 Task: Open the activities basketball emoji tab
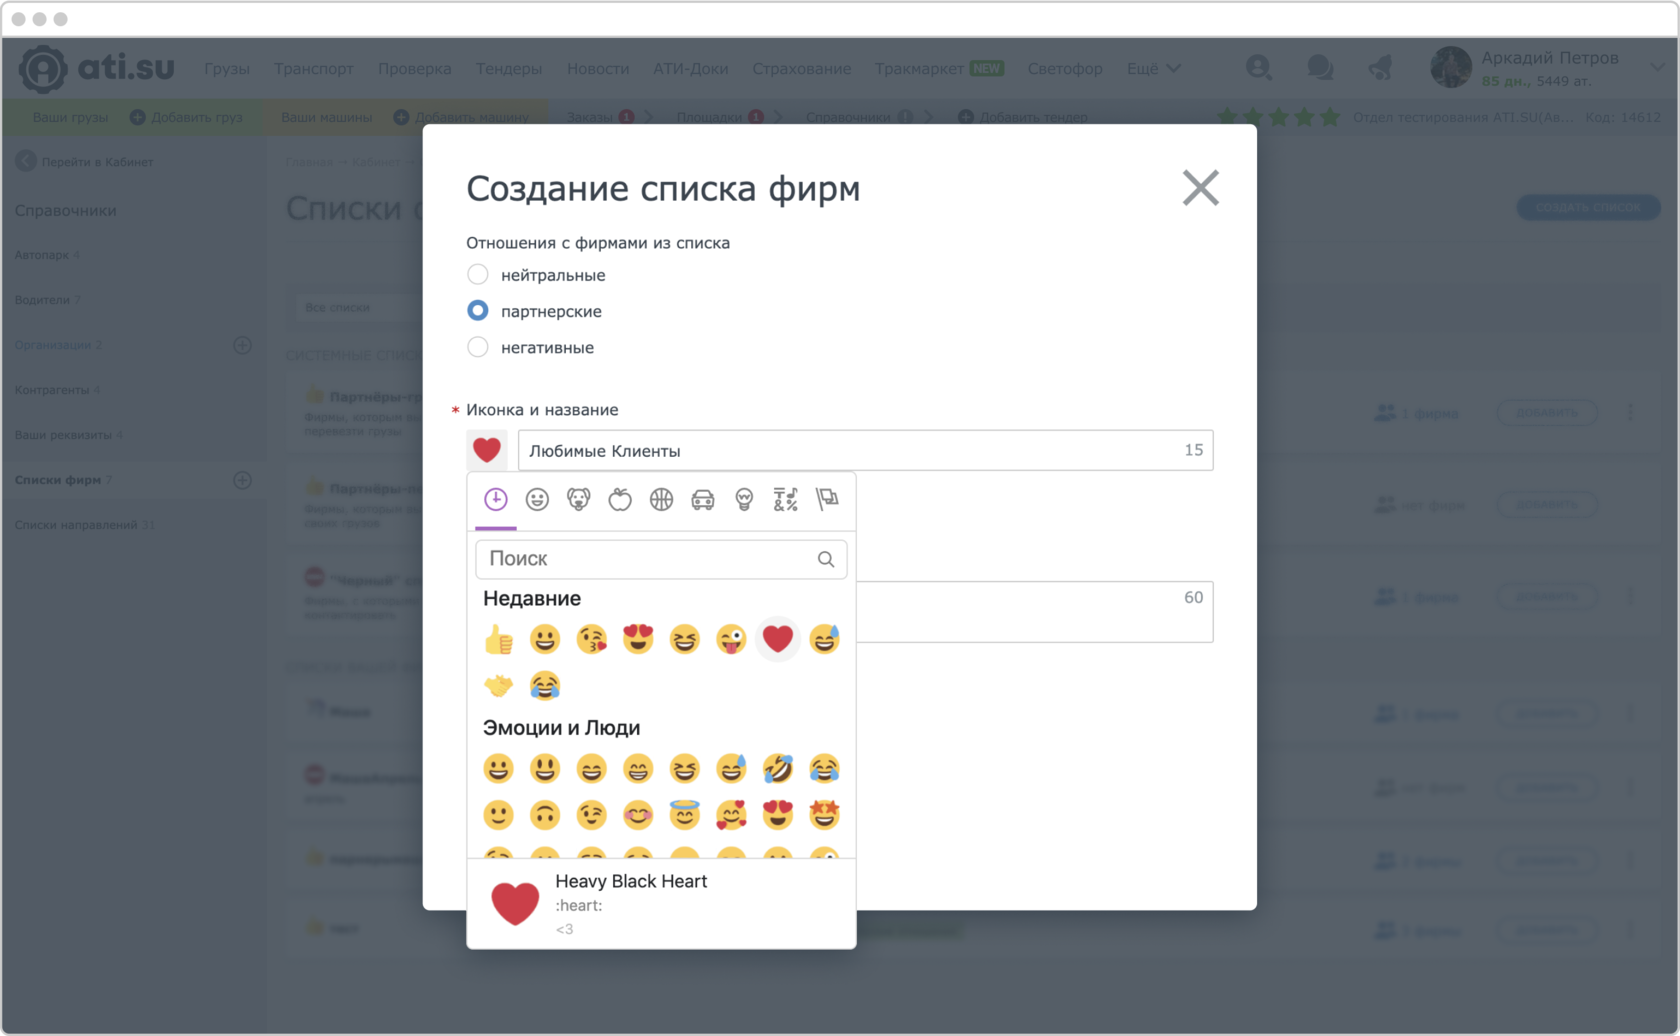click(661, 499)
